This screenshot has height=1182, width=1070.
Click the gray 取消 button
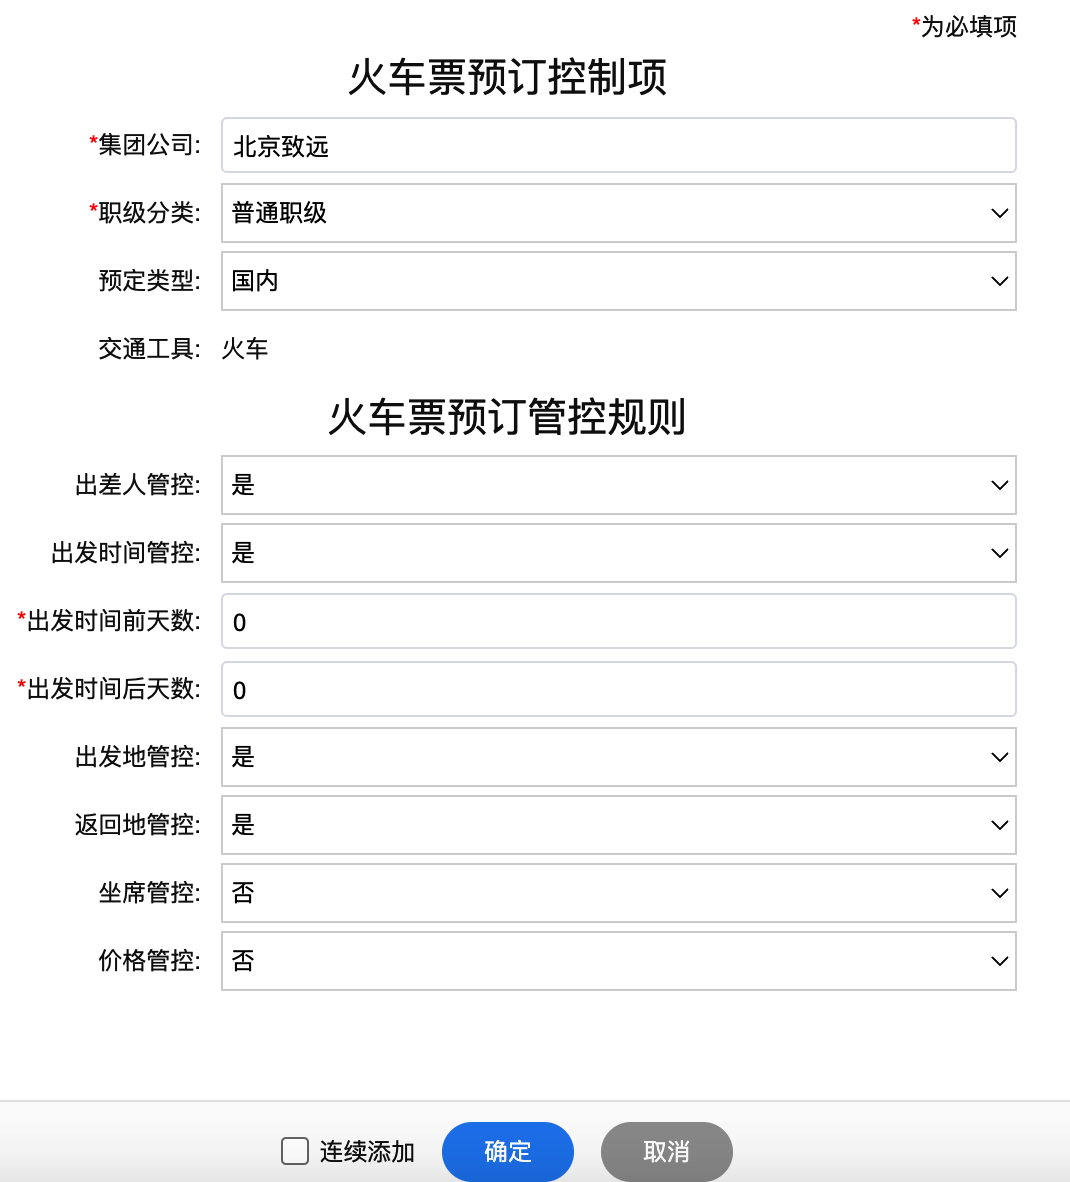pos(666,1152)
